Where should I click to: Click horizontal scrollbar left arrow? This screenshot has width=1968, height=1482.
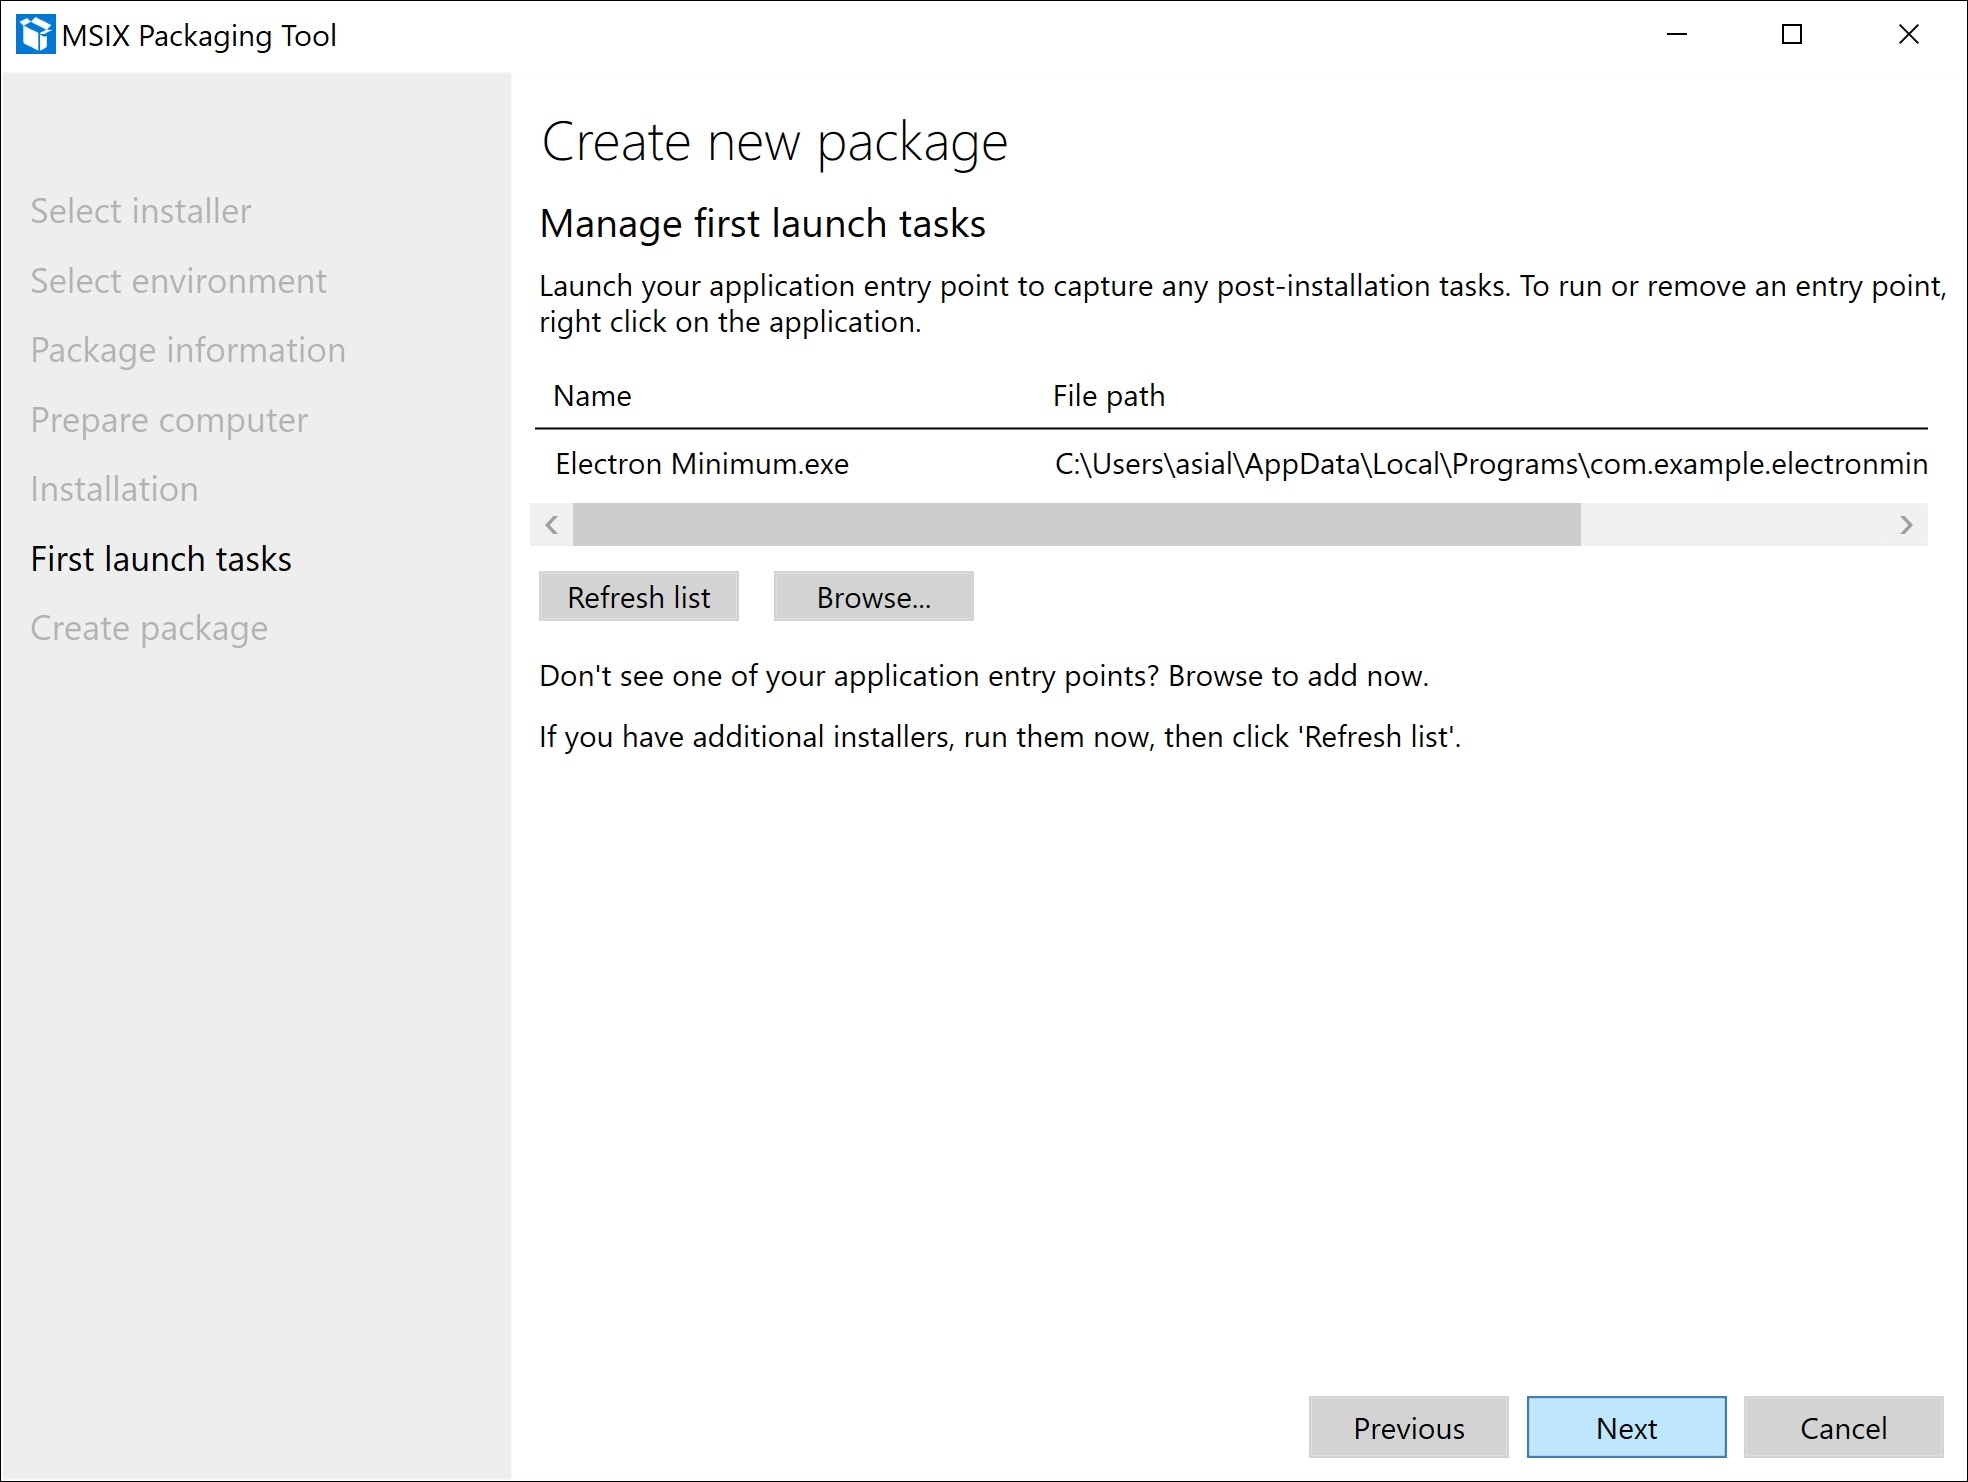coord(551,525)
